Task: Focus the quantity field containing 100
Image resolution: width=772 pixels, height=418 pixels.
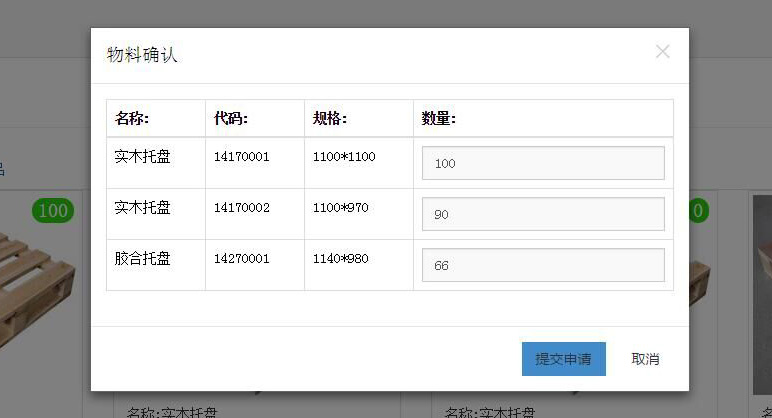Action: 543,163
